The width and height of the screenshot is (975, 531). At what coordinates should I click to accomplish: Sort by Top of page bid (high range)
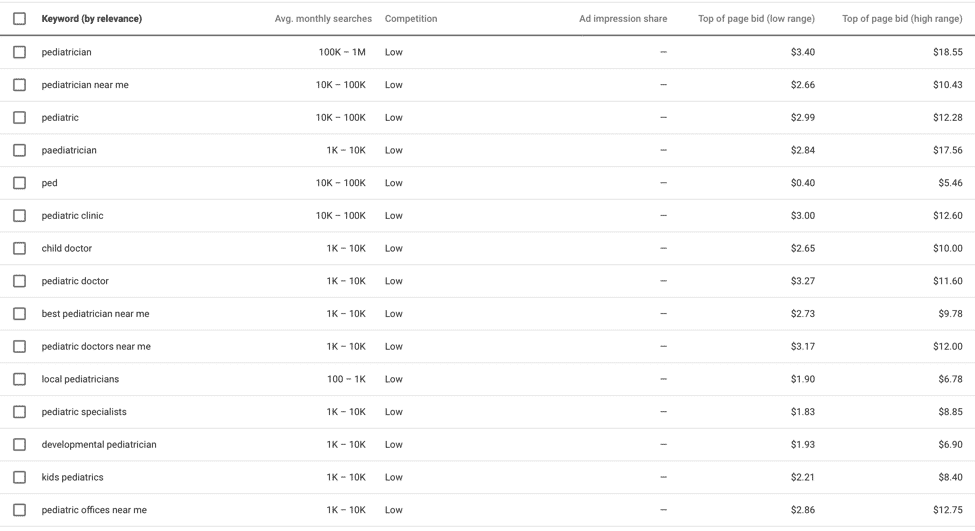click(x=902, y=19)
